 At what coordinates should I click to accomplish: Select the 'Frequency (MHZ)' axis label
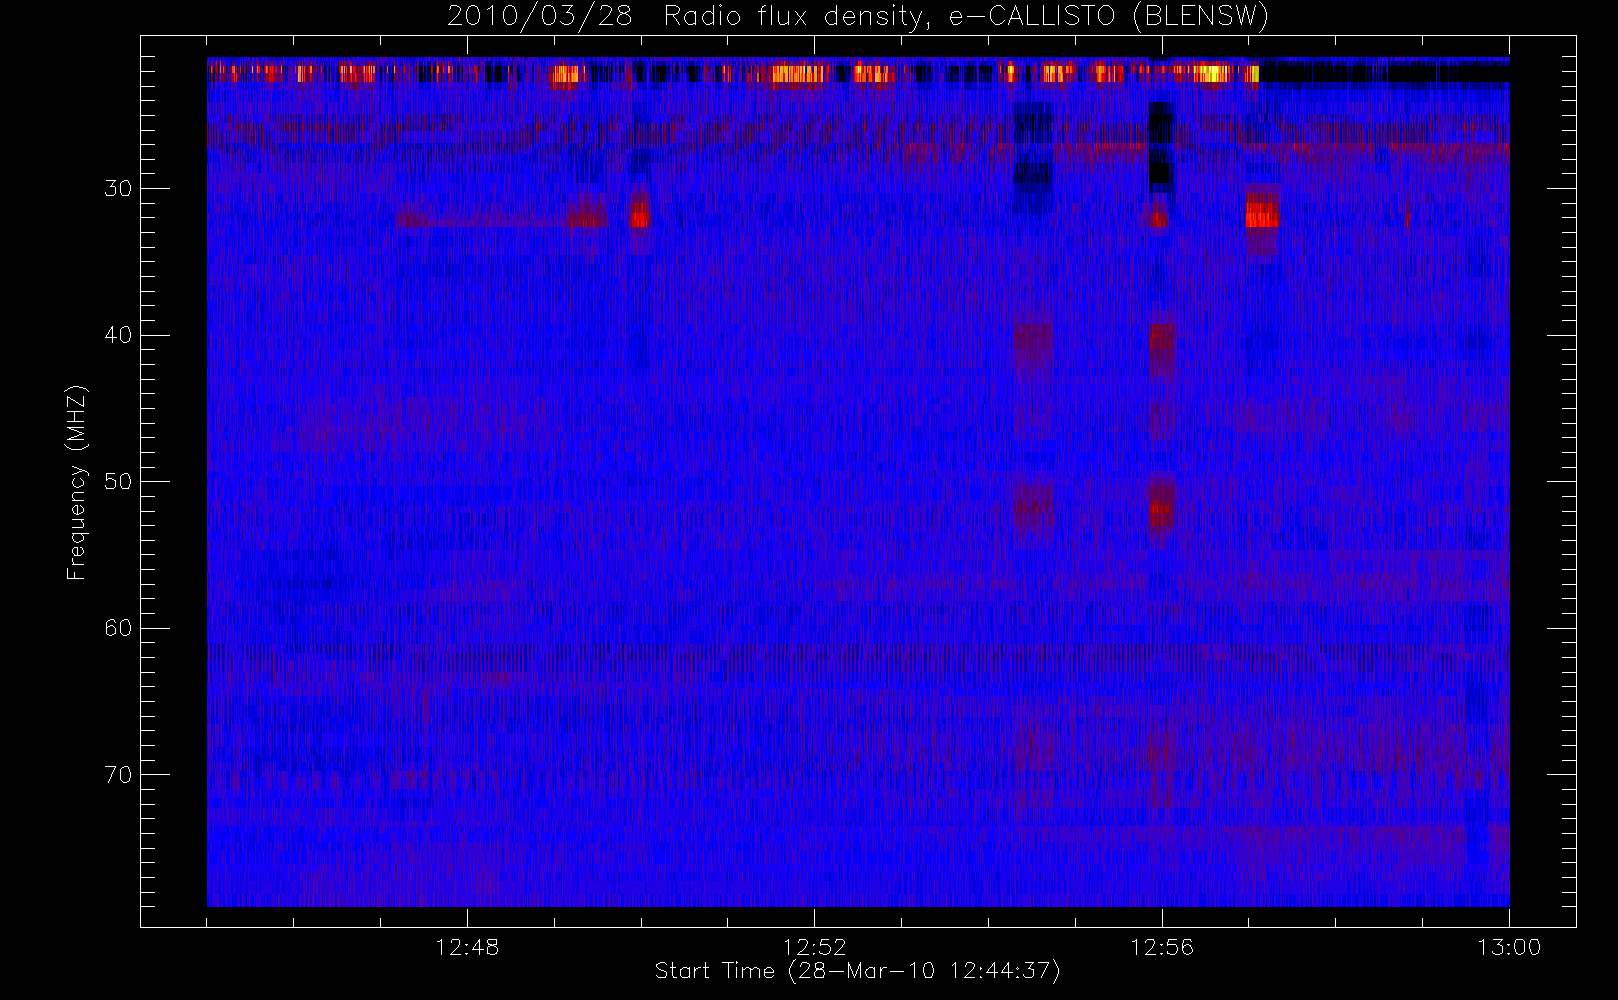77,482
